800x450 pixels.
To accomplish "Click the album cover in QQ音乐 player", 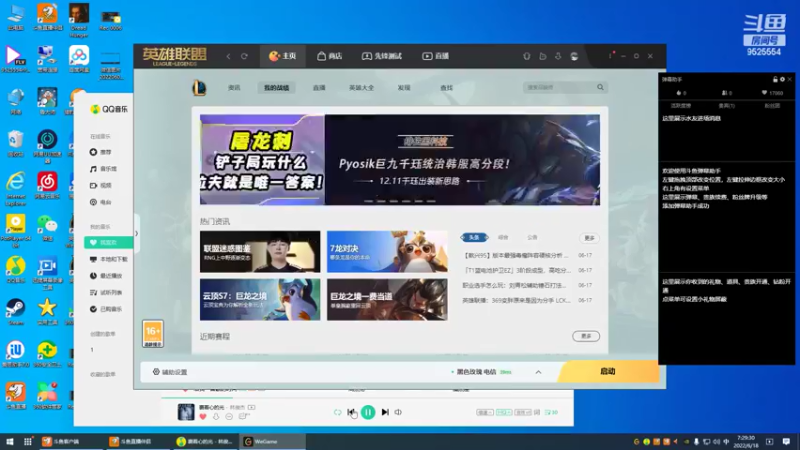I will point(186,412).
